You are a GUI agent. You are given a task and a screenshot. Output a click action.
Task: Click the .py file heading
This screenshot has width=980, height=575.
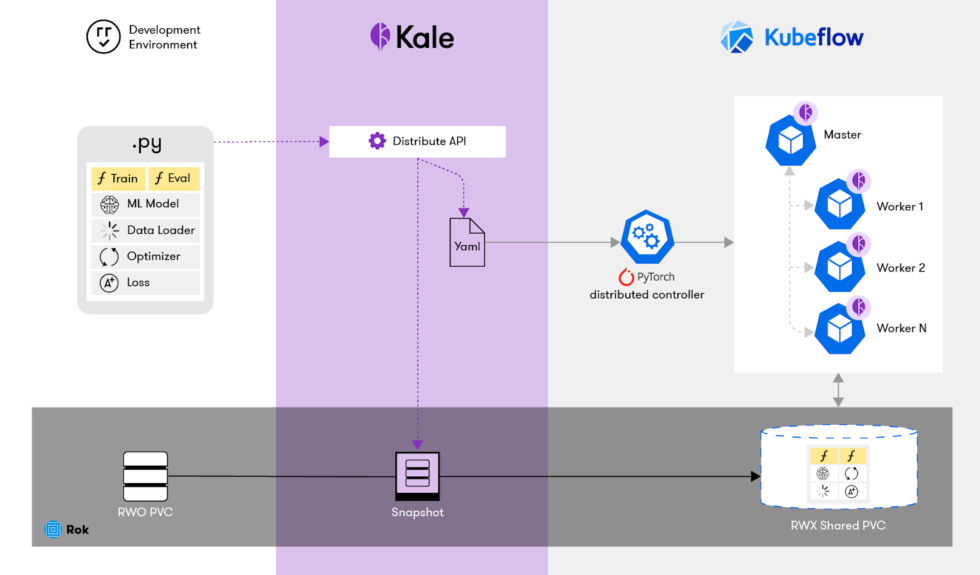pos(147,144)
